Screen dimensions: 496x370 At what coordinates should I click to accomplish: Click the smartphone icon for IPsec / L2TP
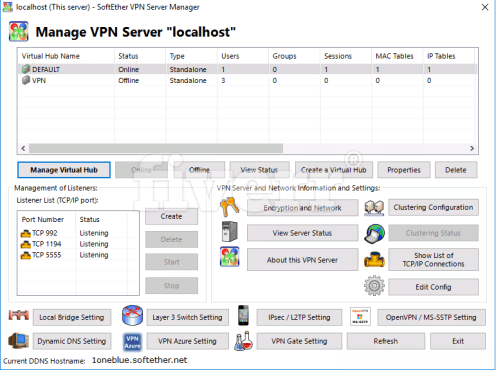click(243, 315)
